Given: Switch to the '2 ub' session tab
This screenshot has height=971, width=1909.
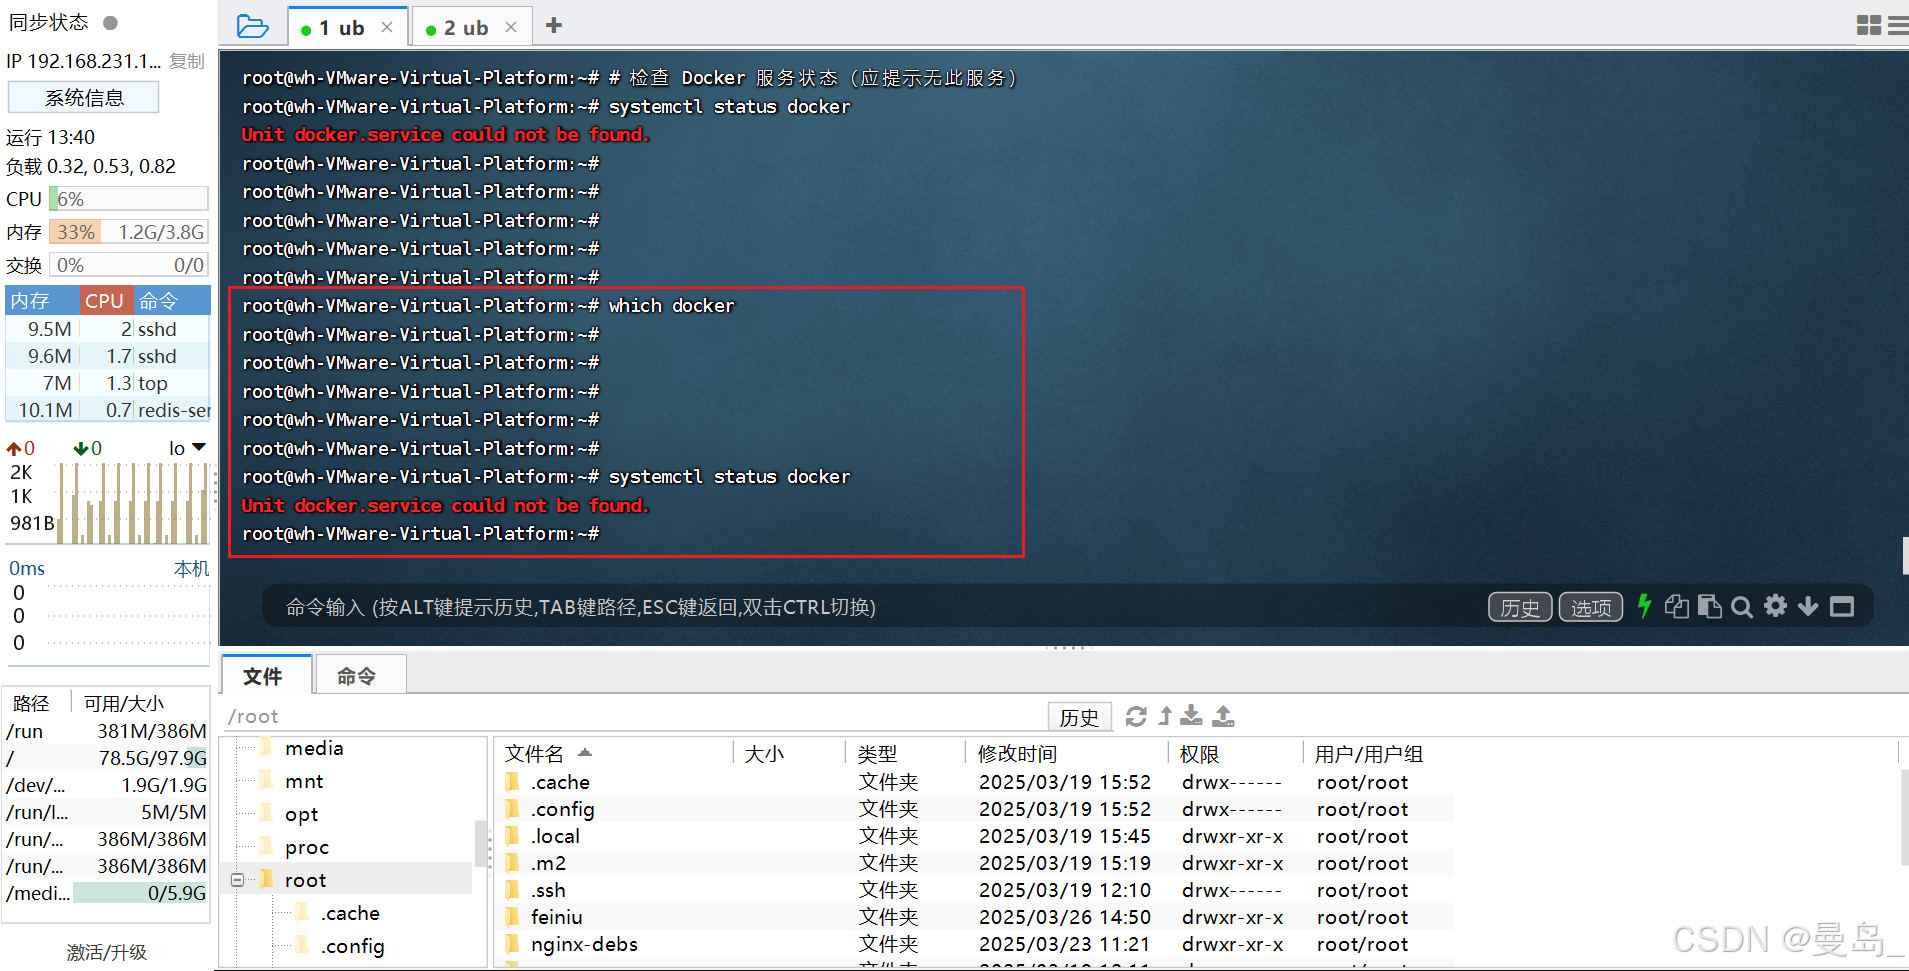Looking at the screenshot, I should tap(466, 28).
